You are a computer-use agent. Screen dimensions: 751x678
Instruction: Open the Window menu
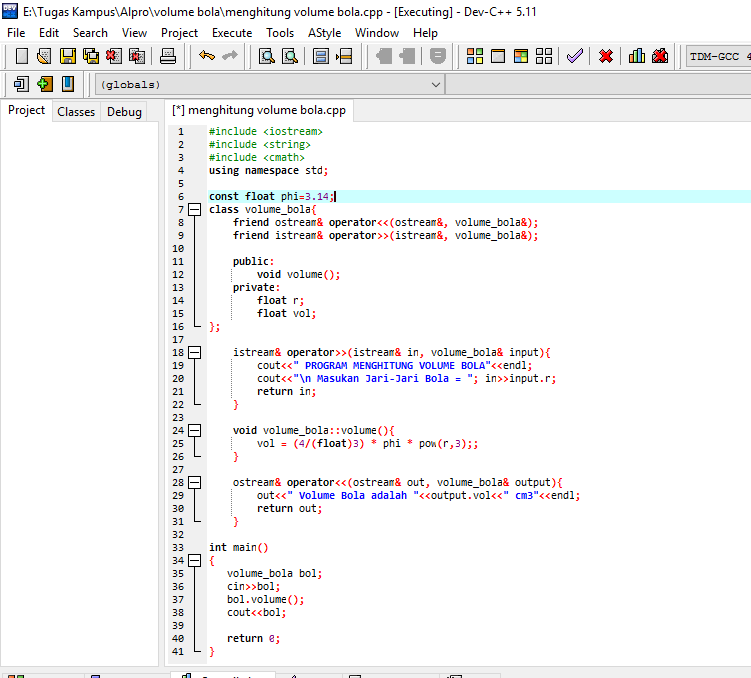tap(377, 33)
